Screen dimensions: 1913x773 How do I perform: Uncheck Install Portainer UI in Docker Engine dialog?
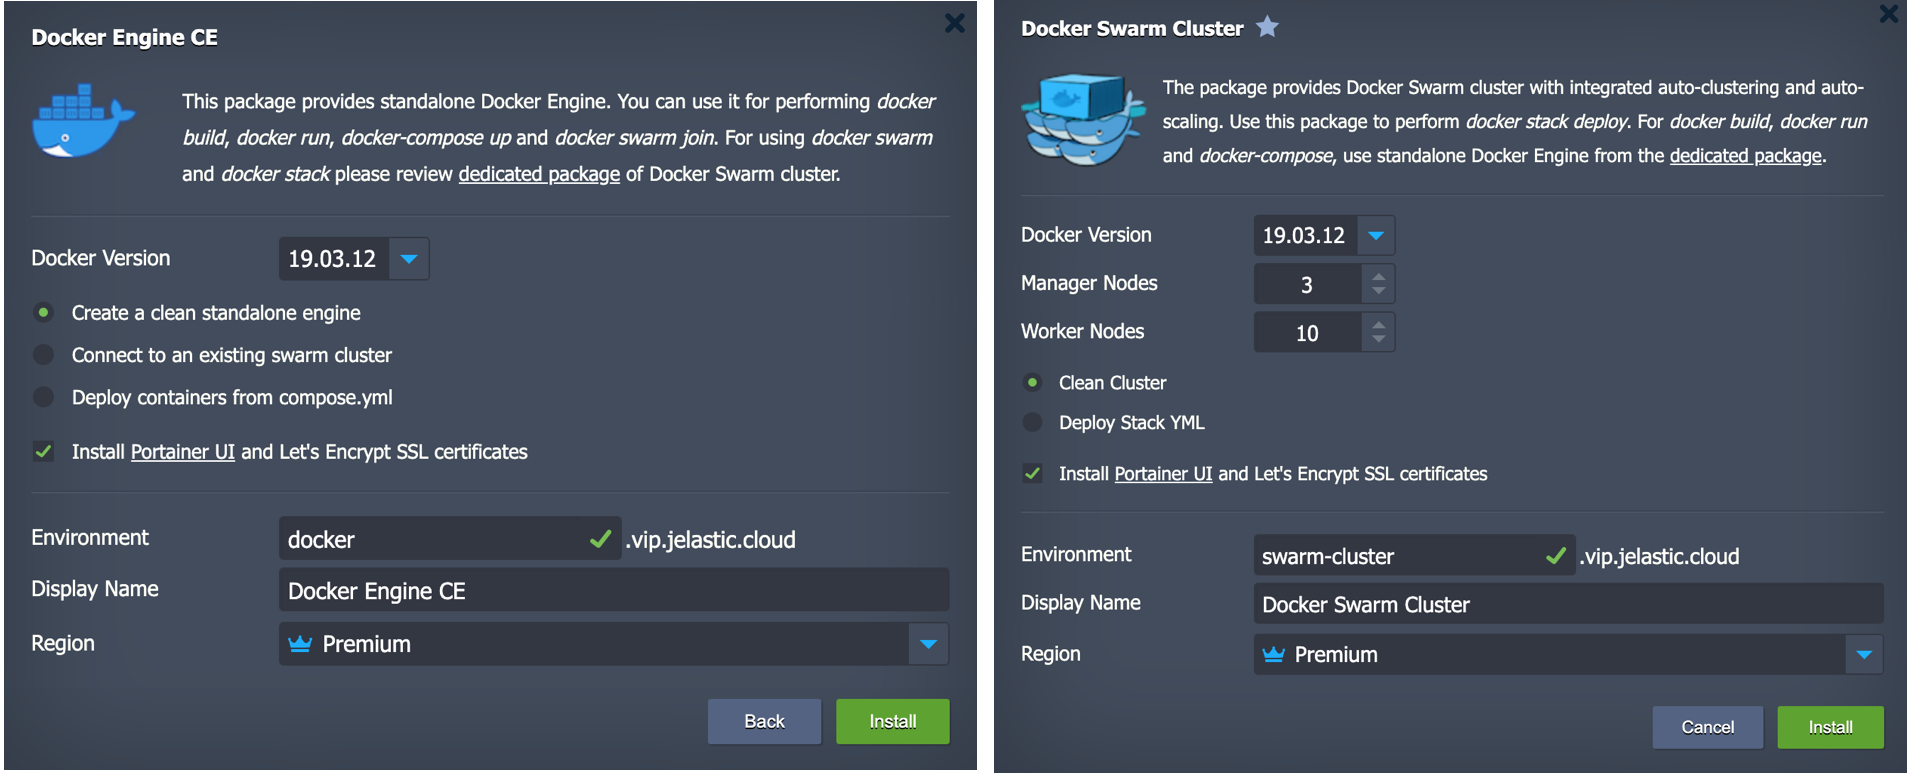pyautogui.click(x=44, y=452)
